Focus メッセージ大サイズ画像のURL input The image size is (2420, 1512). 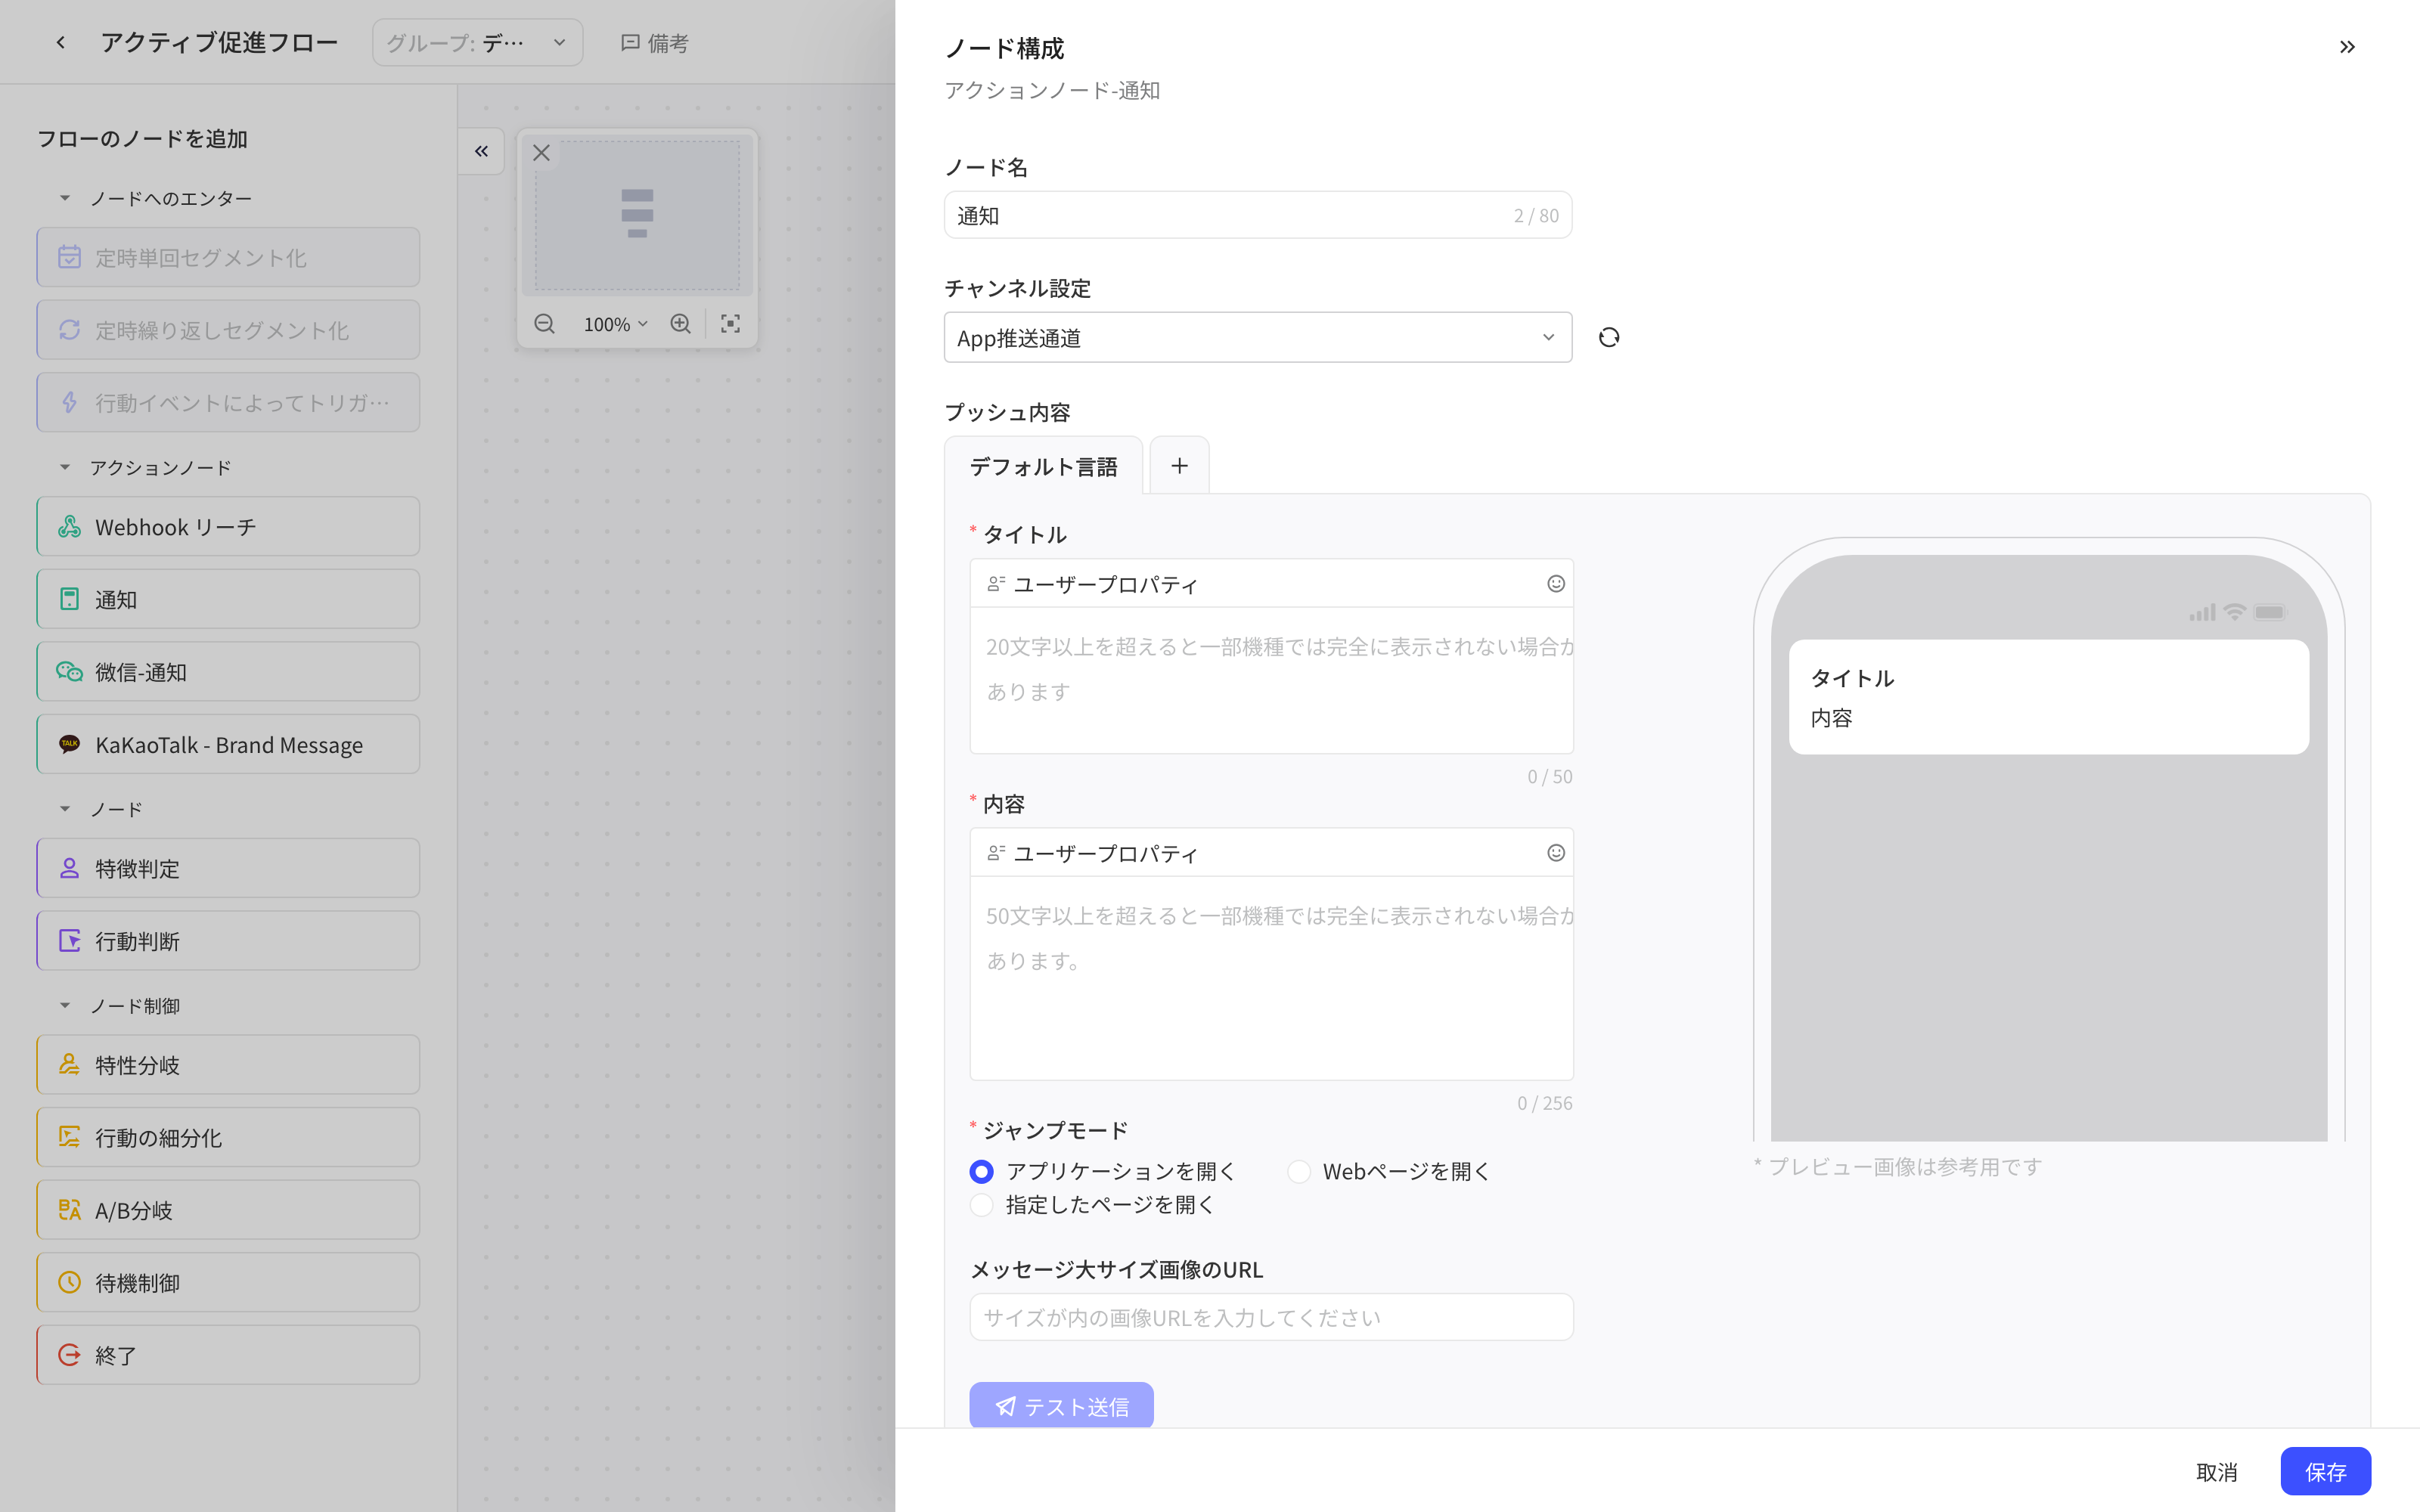pyautogui.click(x=1271, y=1318)
